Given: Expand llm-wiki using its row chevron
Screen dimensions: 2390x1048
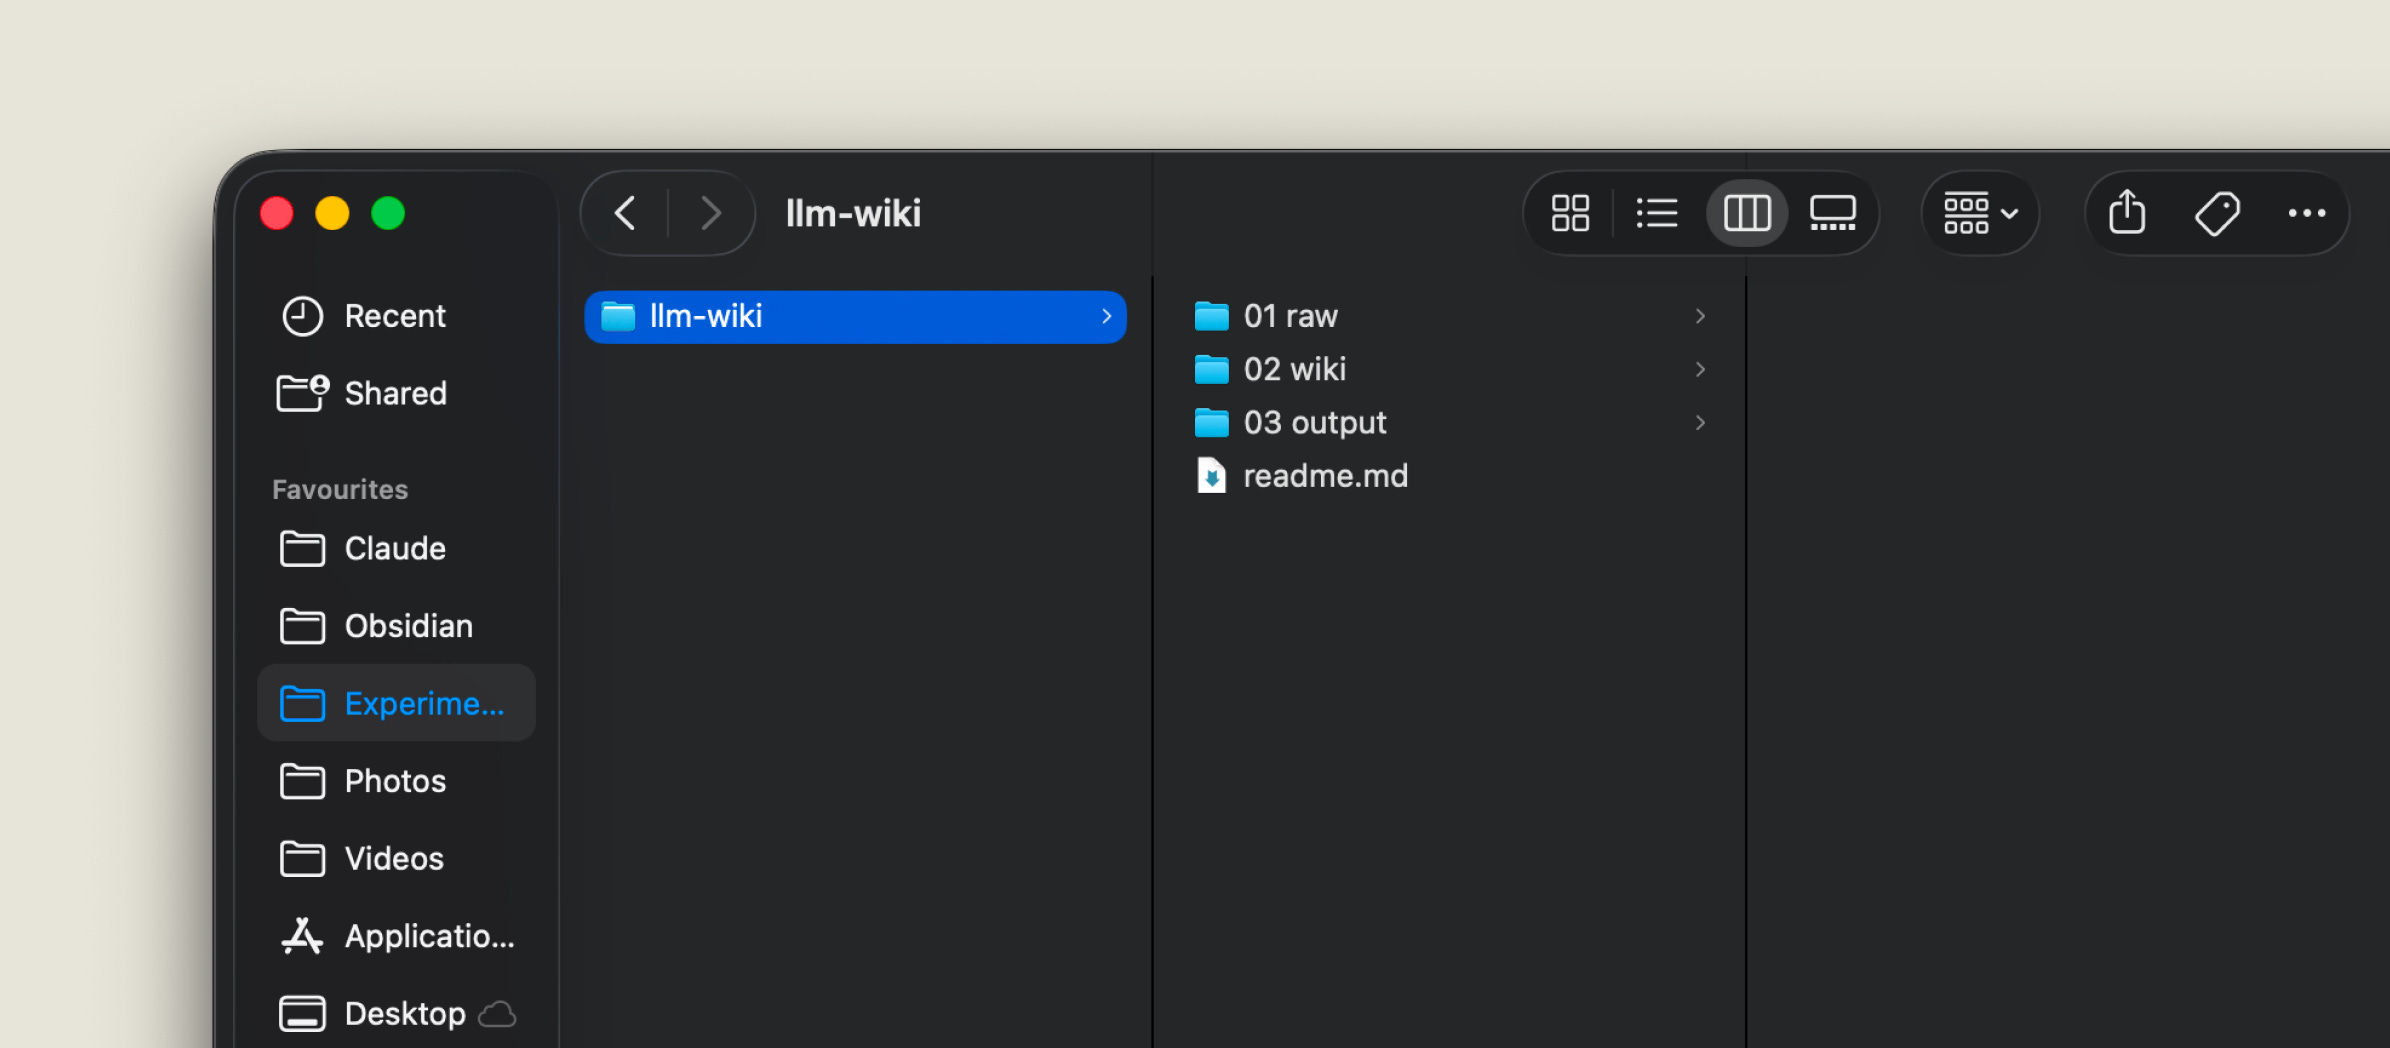Looking at the screenshot, I should (1106, 316).
